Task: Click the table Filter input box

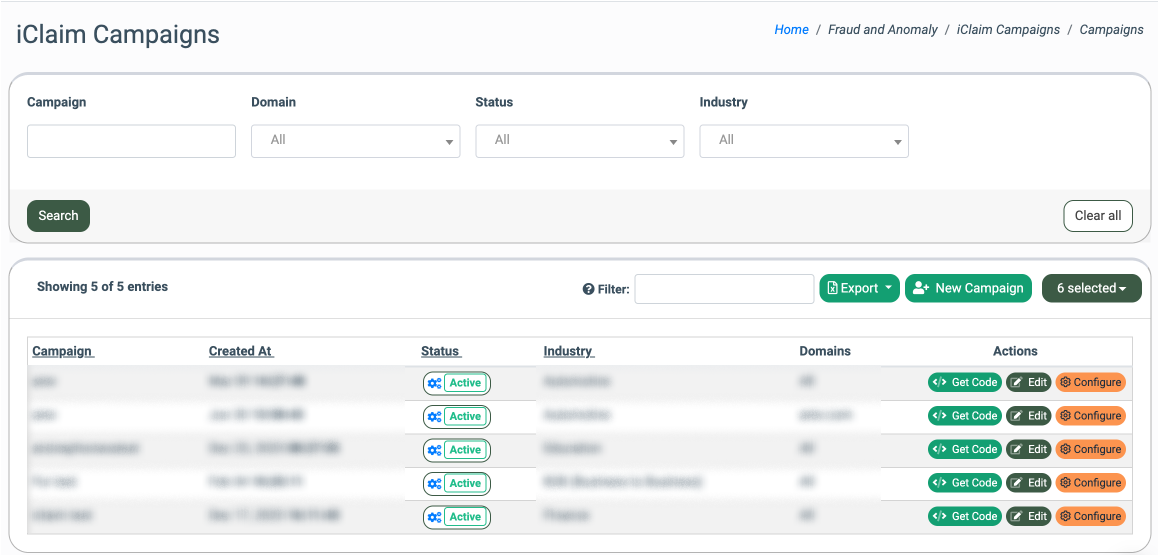Action: tap(724, 289)
